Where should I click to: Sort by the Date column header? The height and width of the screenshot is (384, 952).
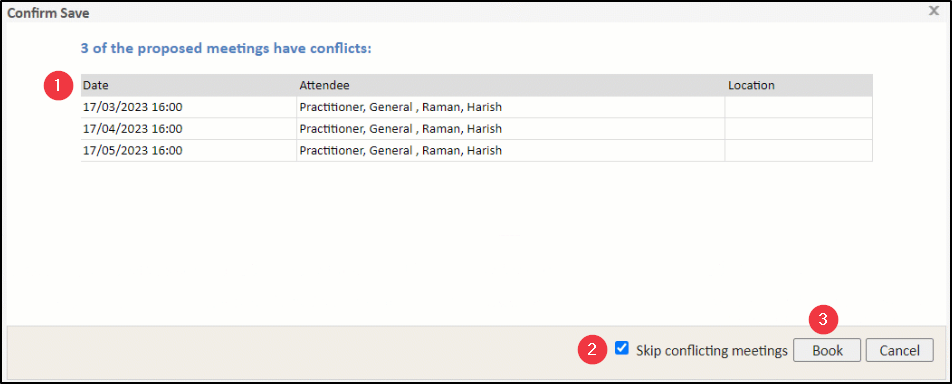pyautogui.click(x=188, y=86)
